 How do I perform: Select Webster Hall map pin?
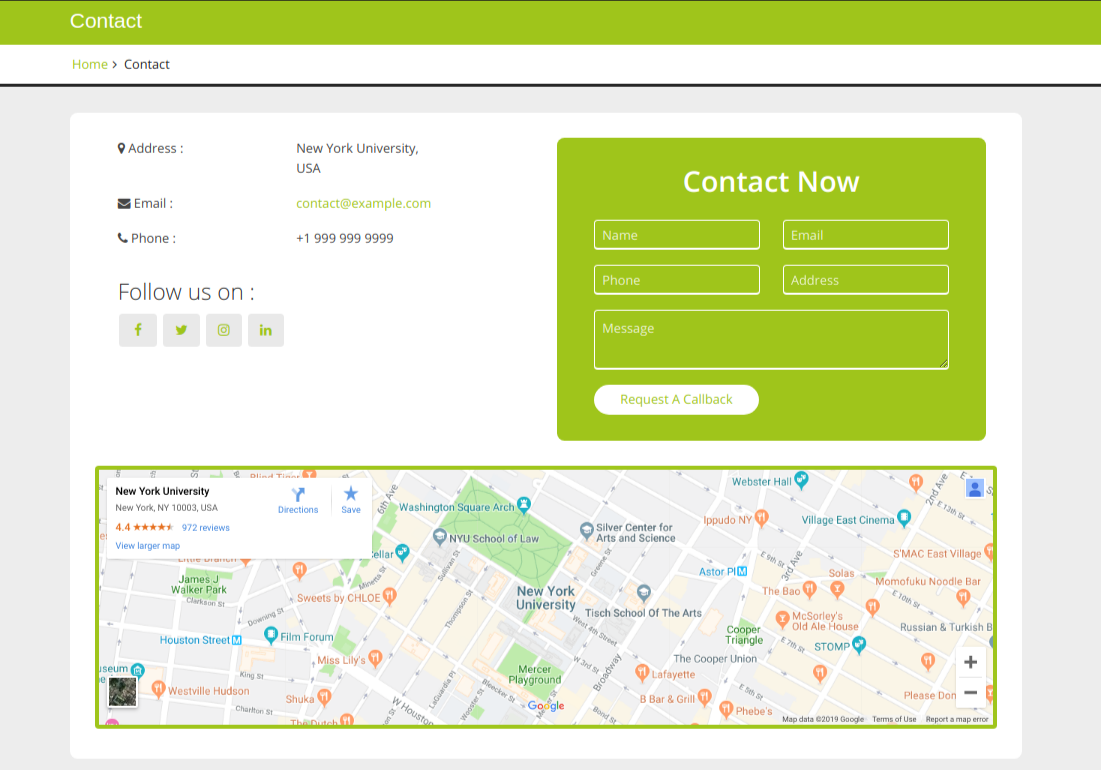point(801,480)
